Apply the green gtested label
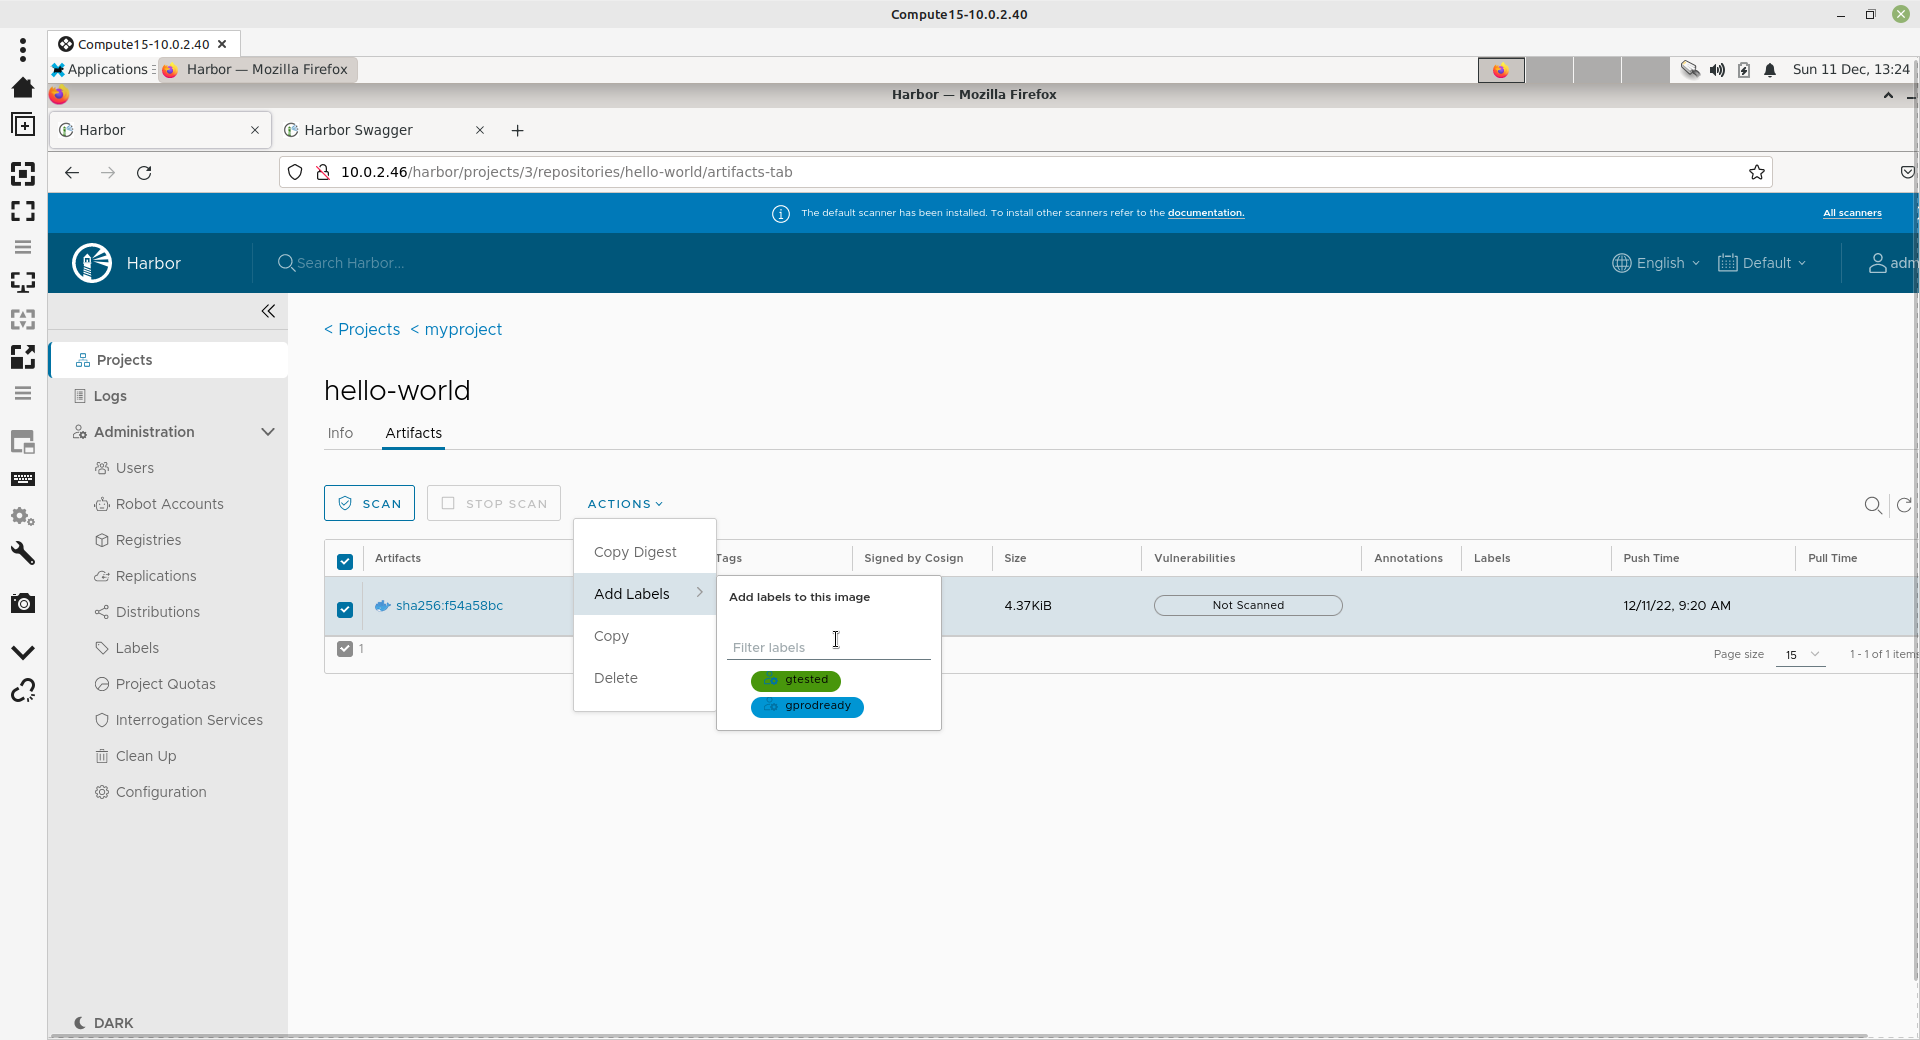This screenshot has width=1920, height=1040. [x=796, y=680]
